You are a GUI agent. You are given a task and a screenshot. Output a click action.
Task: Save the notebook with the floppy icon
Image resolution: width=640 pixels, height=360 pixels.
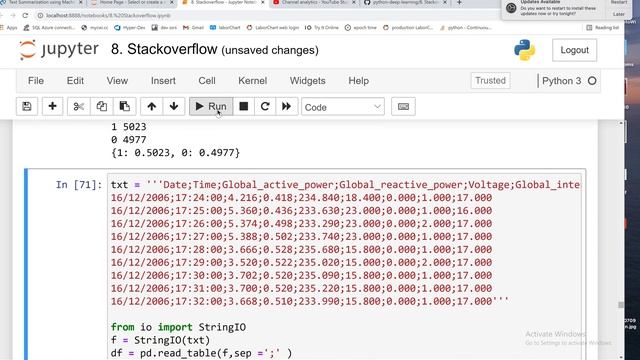[27, 107]
